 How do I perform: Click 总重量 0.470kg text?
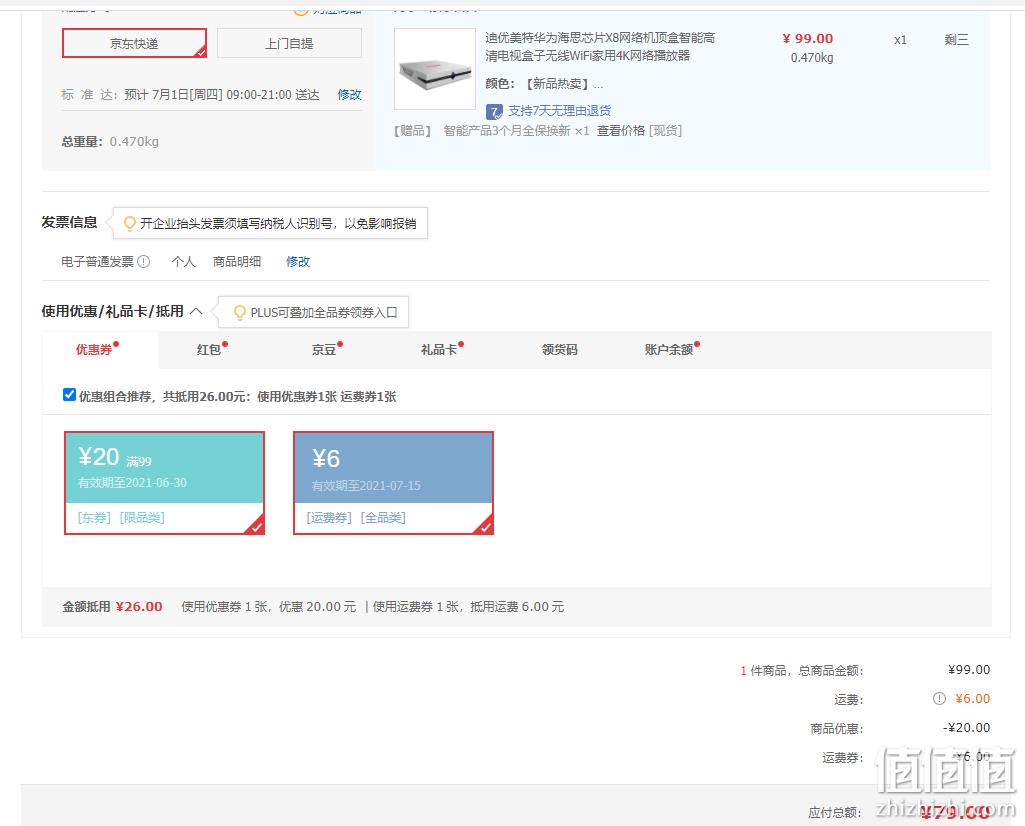110,141
